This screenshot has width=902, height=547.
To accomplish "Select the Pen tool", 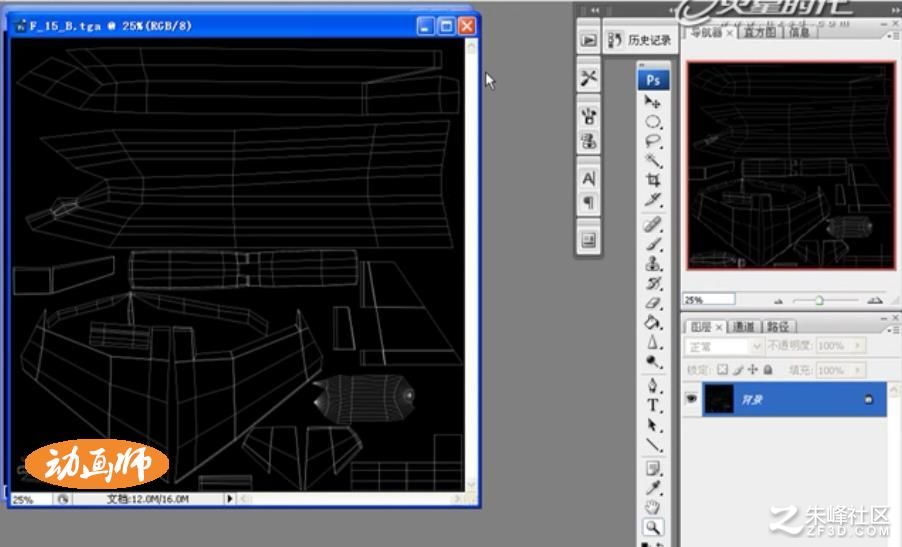I will pyautogui.click(x=652, y=385).
